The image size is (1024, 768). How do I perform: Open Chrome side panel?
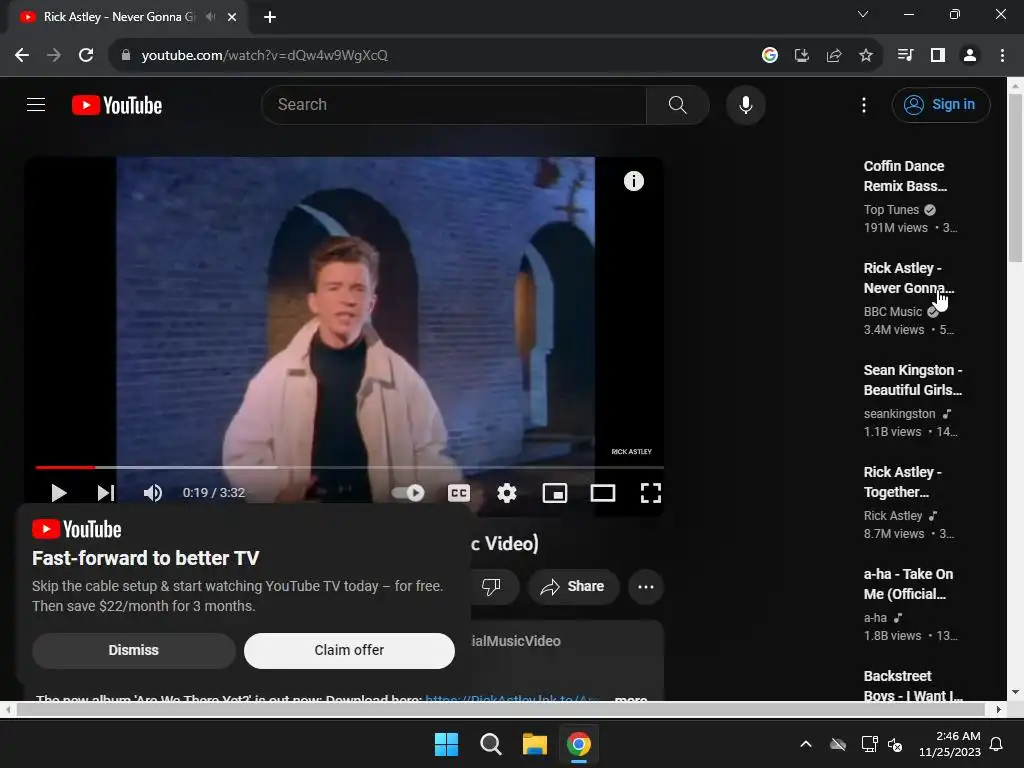[938, 56]
